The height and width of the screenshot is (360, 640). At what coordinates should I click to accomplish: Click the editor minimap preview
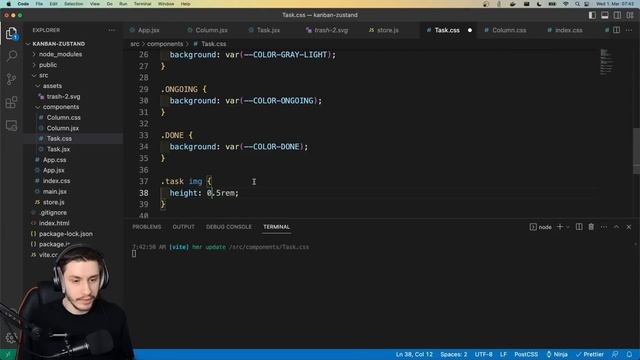click(607, 62)
